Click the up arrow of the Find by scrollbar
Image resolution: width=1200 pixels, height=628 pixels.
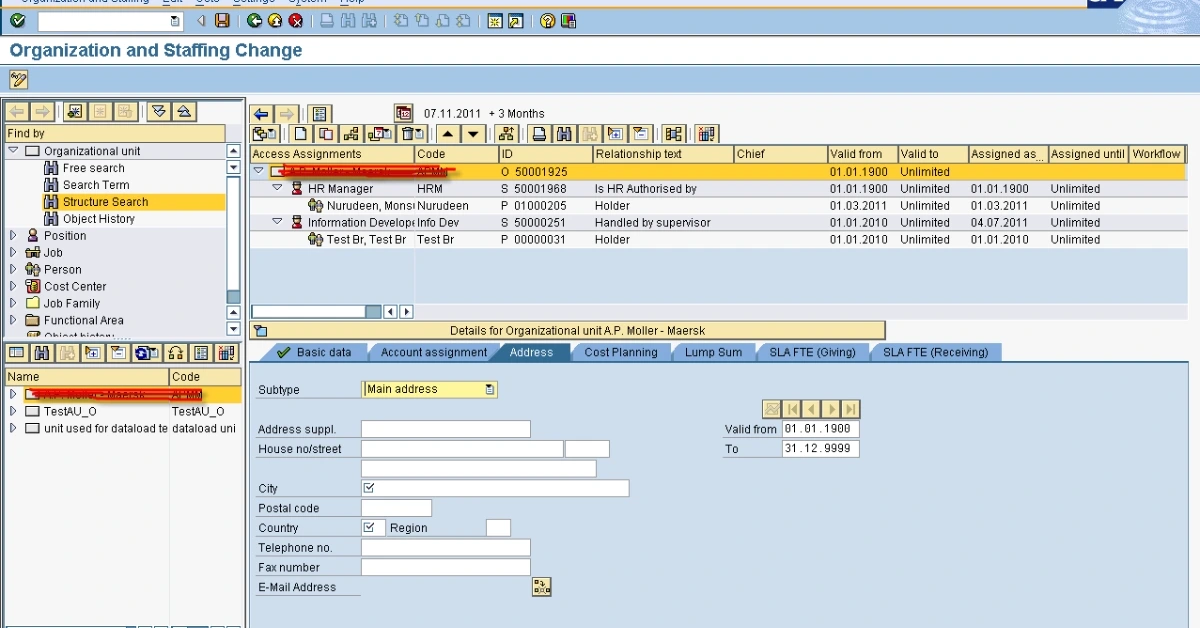[x=234, y=152]
